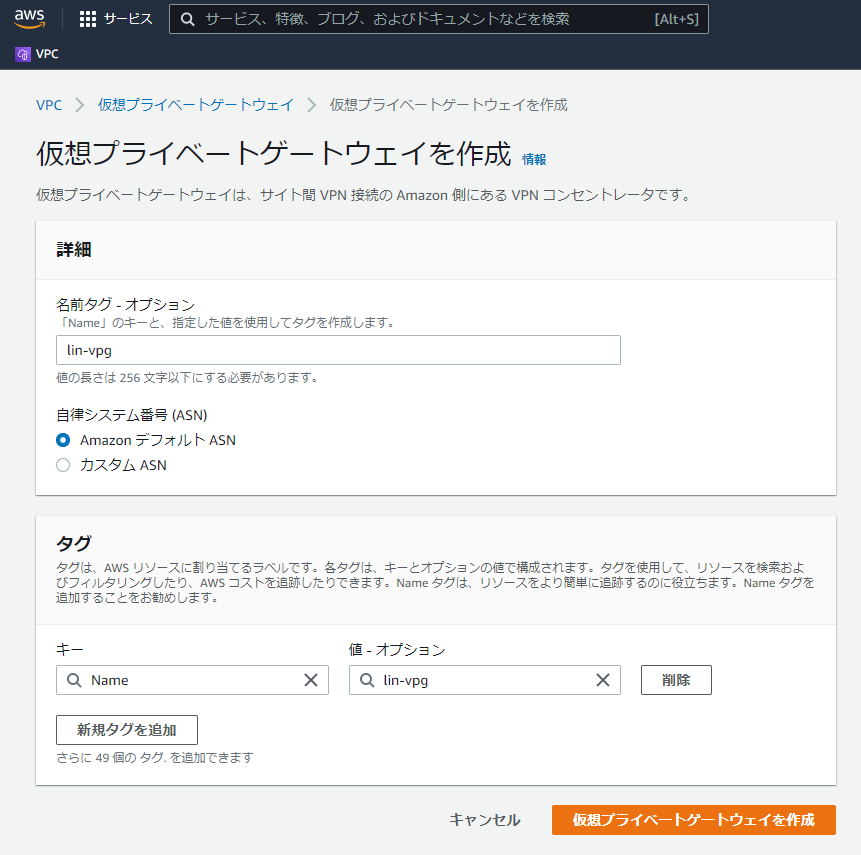
Task: Open the services grid menu icon
Action: coord(88,19)
